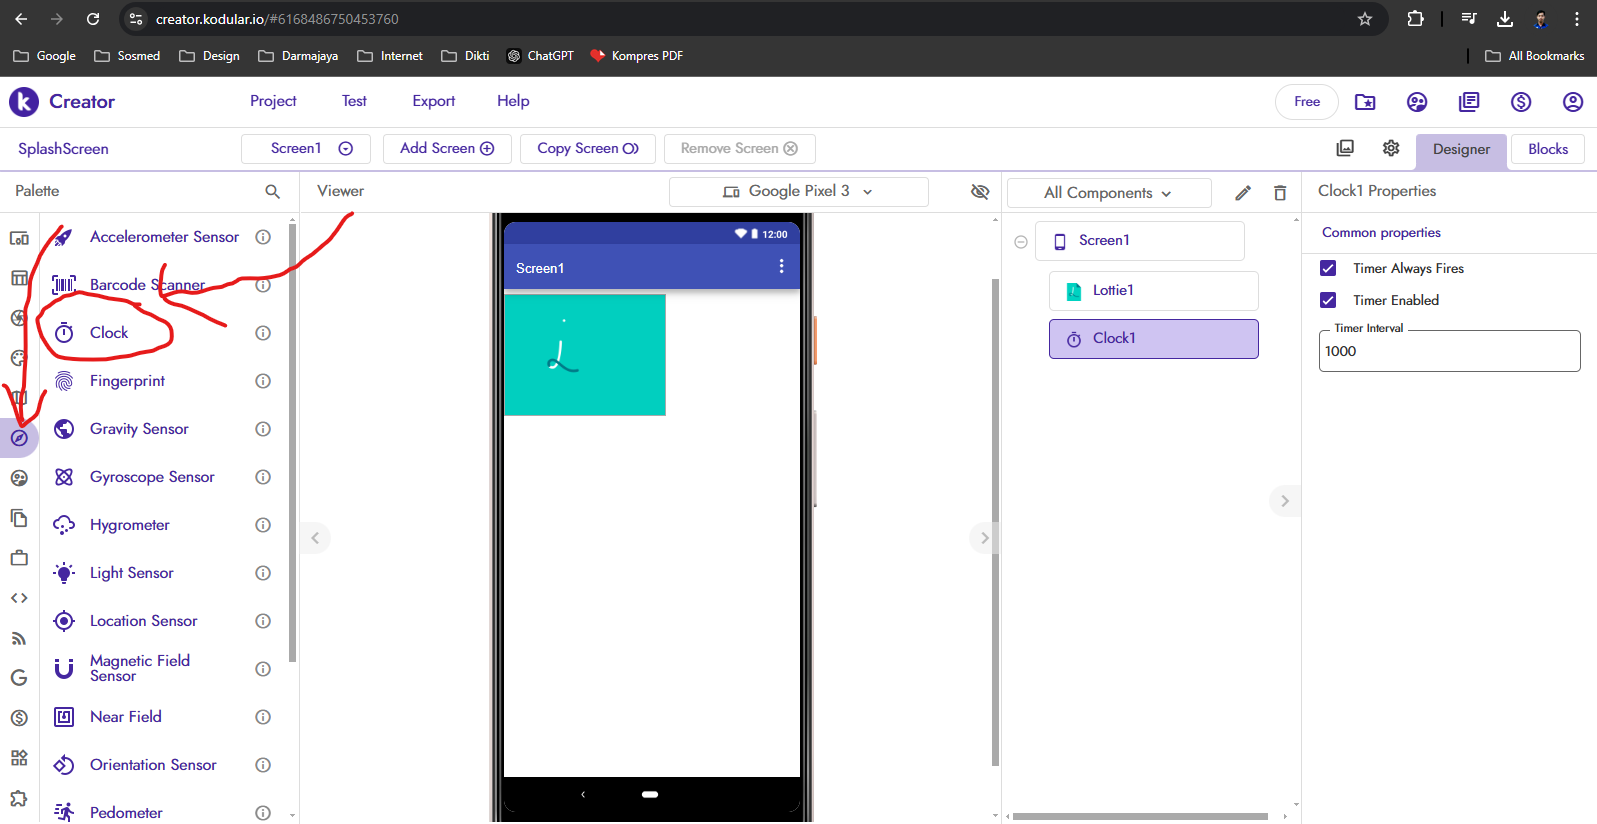Click the browser bookmark star icon
The width and height of the screenshot is (1597, 824).
tap(1365, 19)
